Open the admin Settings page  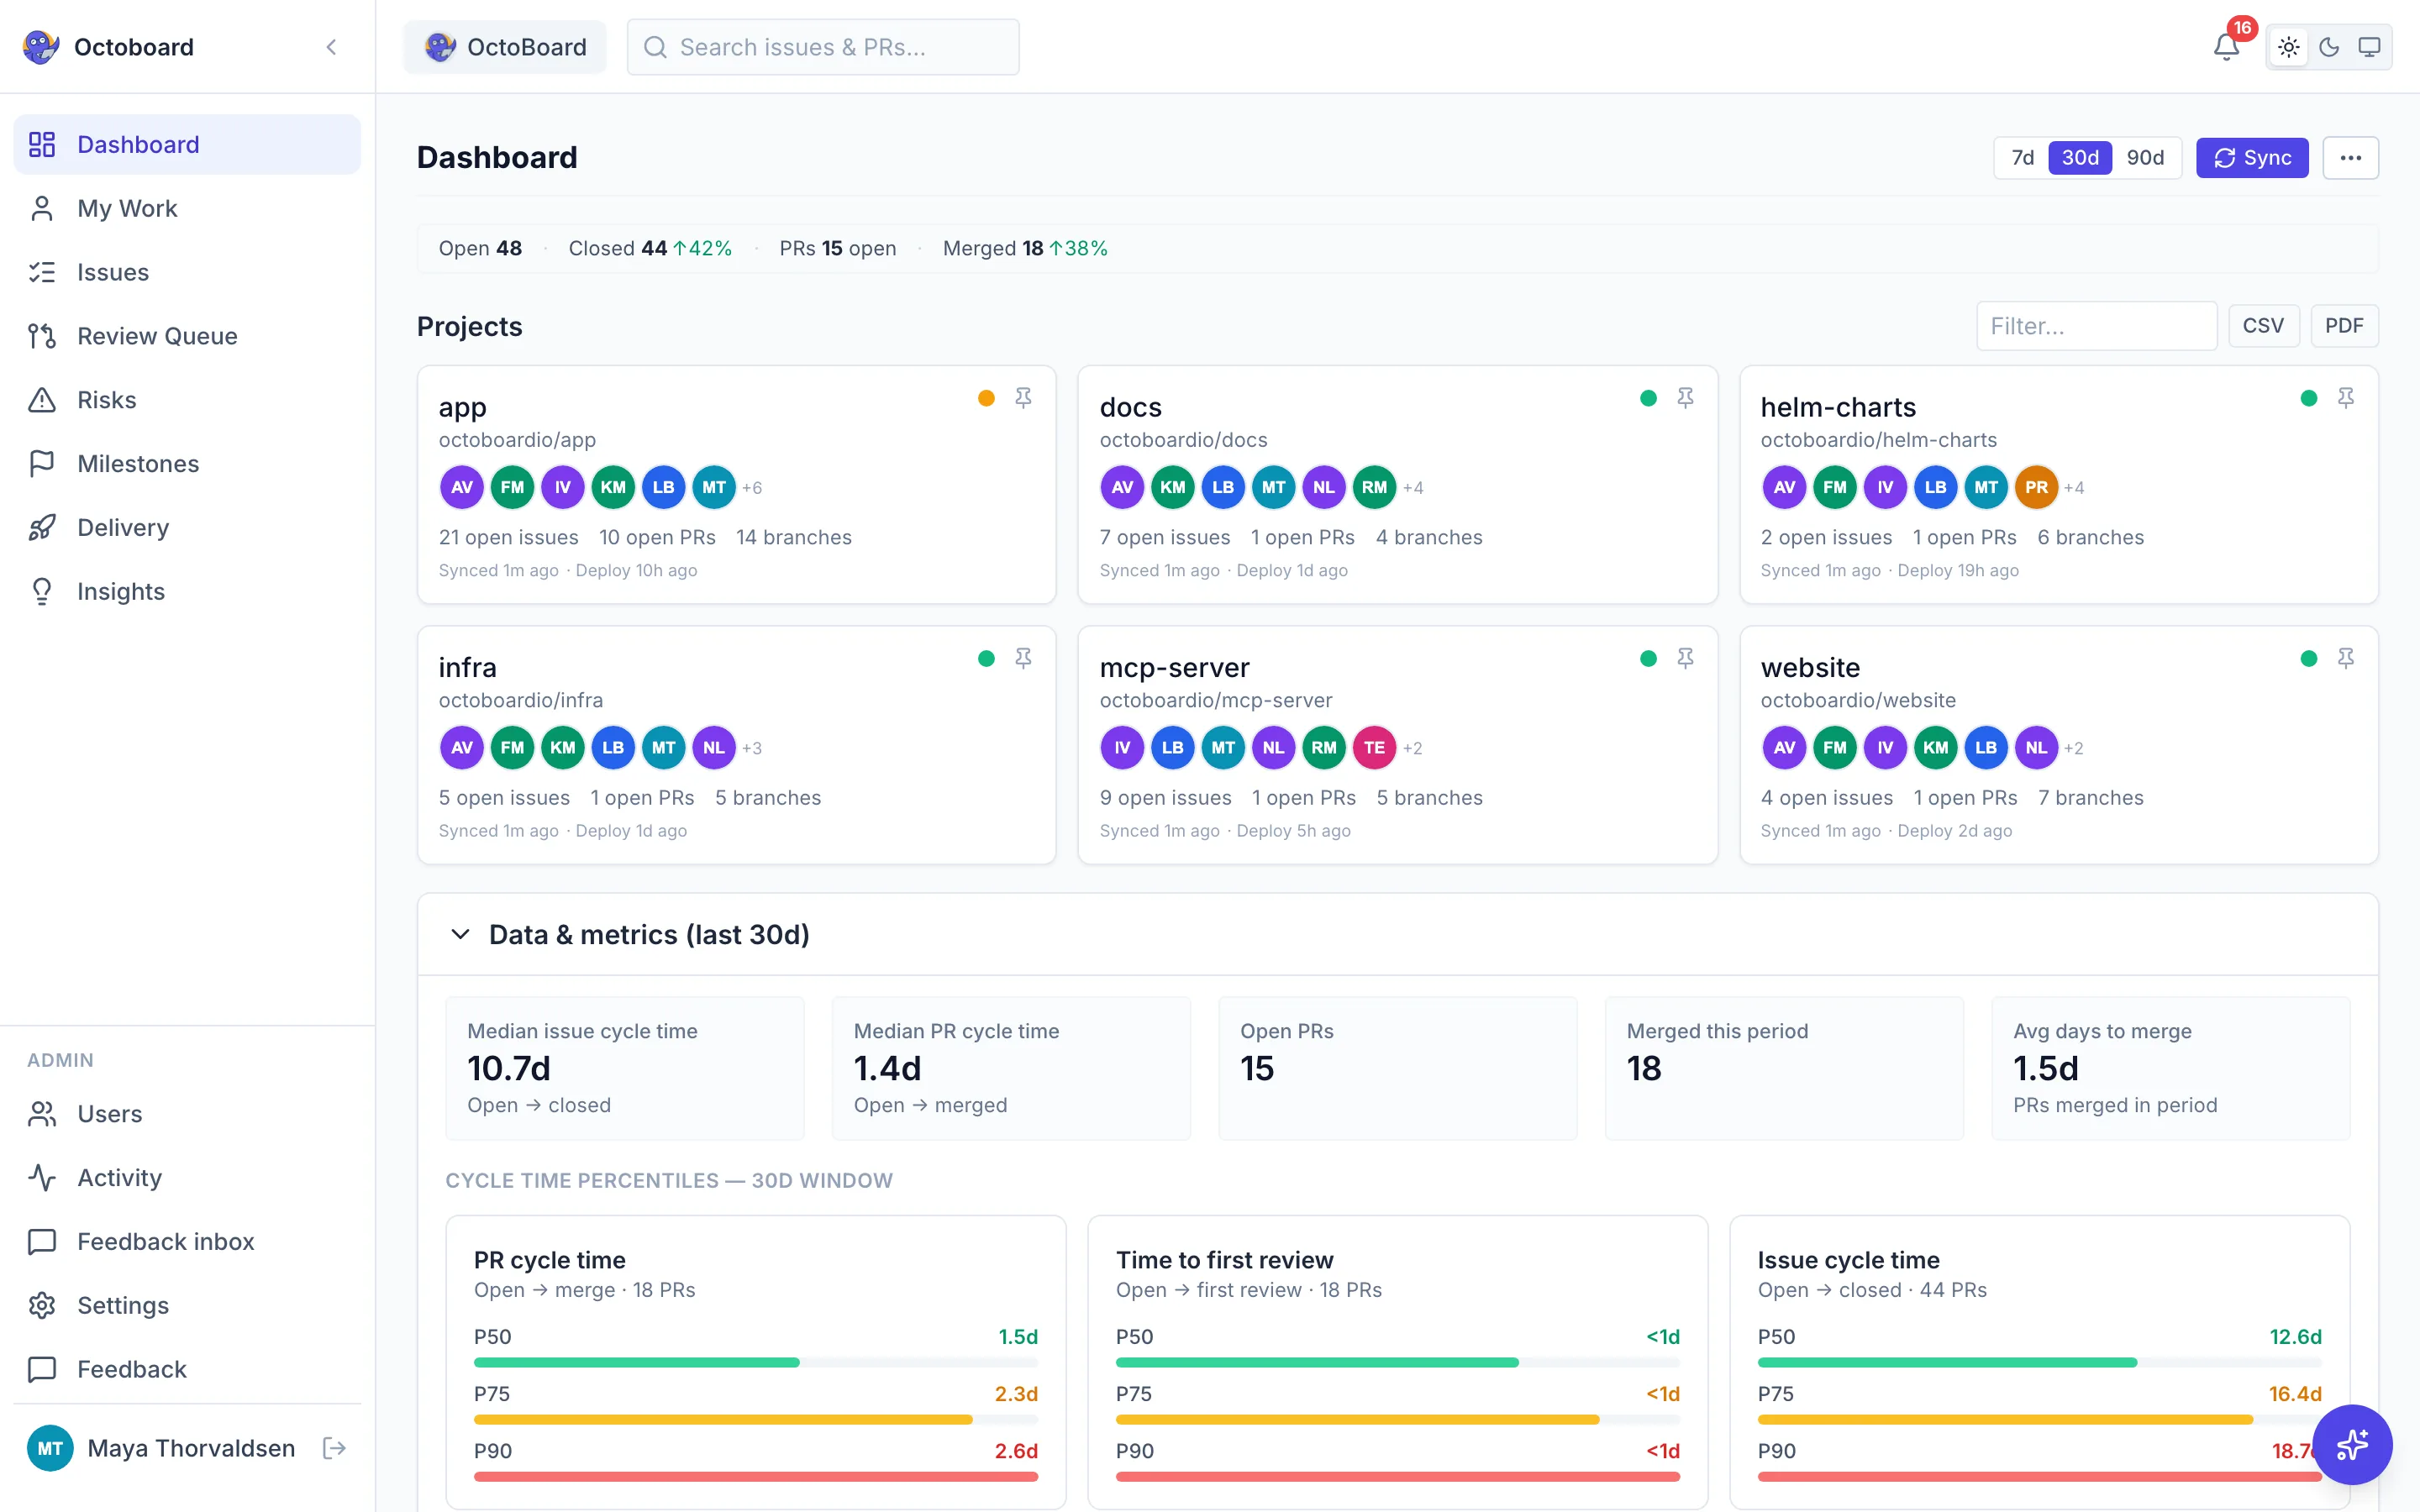click(187, 1306)
